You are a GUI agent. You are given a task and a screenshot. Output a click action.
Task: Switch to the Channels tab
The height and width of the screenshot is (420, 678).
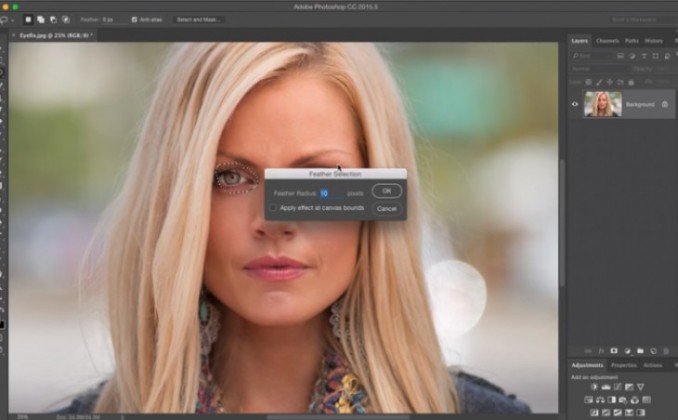click(x=607, y=41)
